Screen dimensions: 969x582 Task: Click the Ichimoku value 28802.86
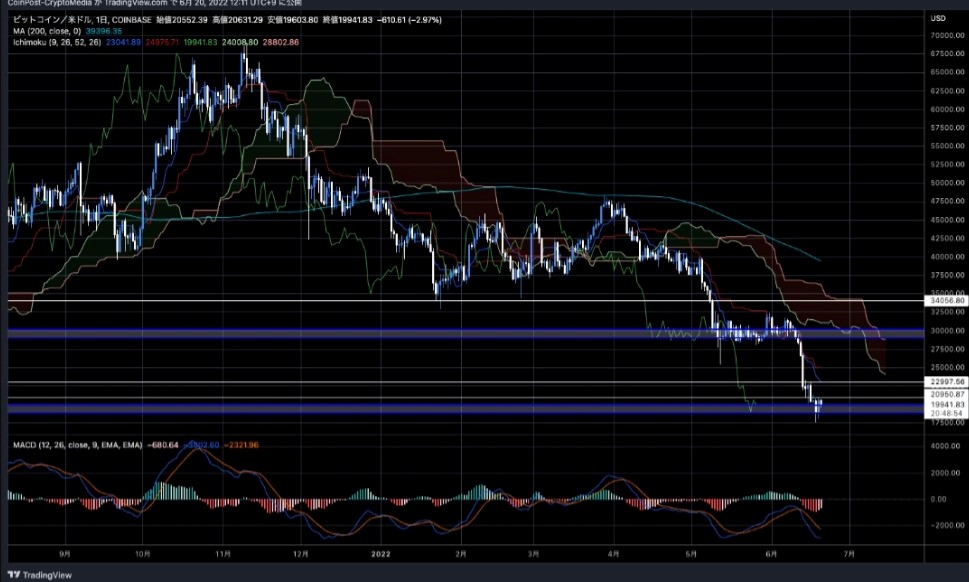(x=281, y=42)
